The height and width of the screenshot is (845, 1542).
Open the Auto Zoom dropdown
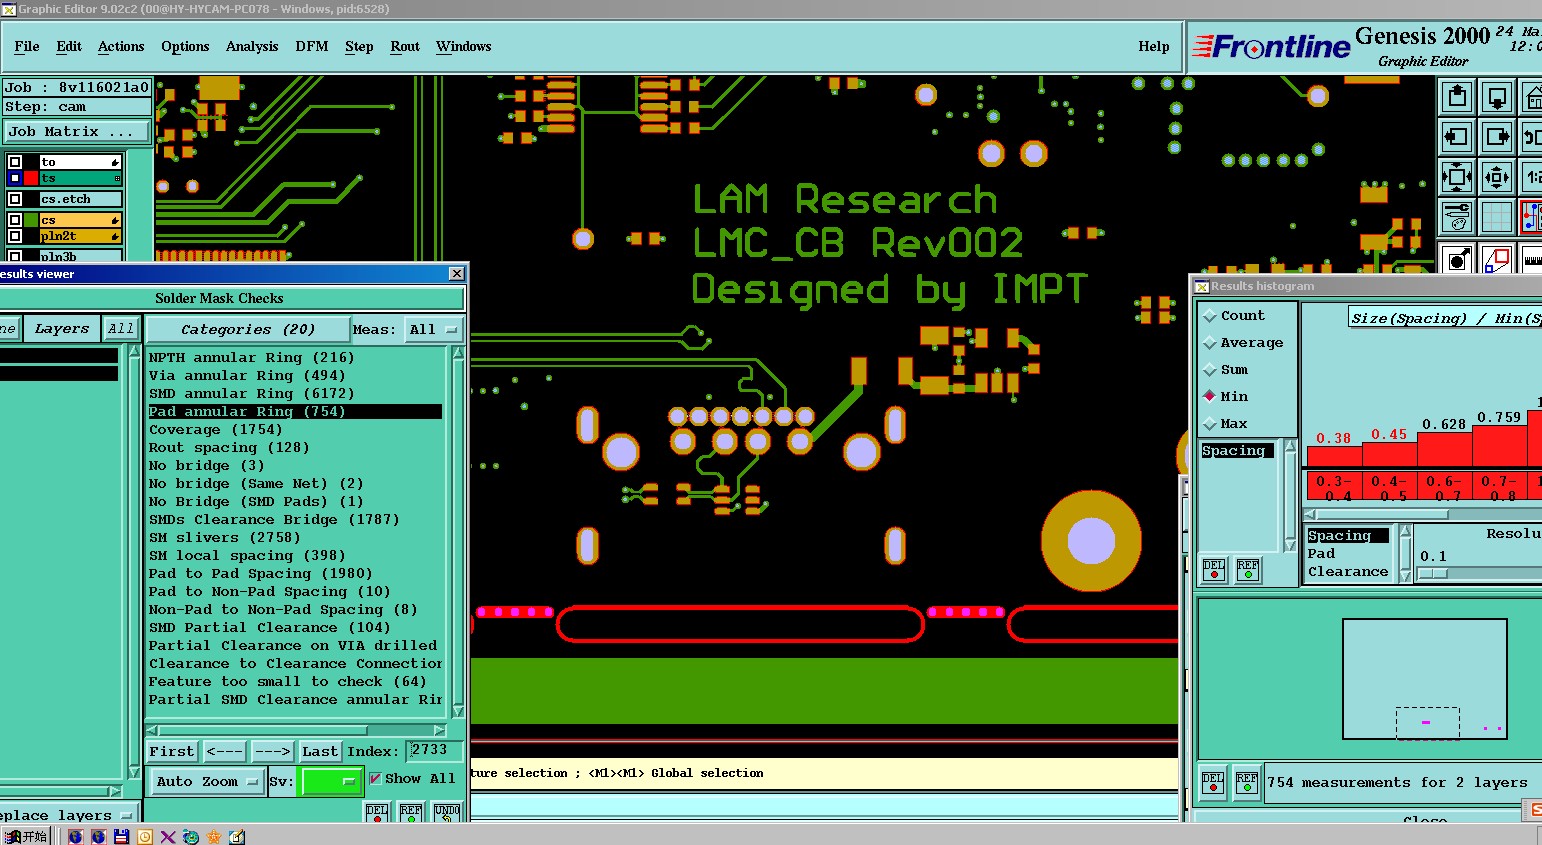[206, 781]
